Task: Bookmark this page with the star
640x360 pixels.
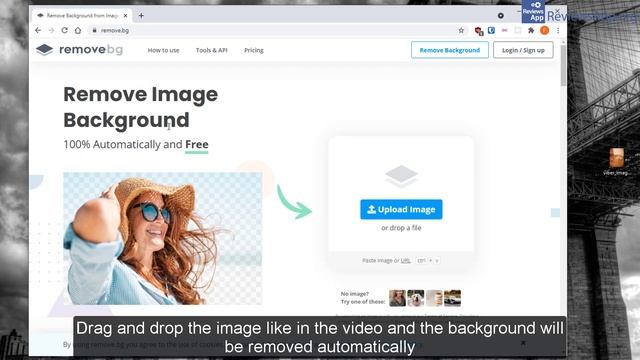Action: click(x=461, y=30)
